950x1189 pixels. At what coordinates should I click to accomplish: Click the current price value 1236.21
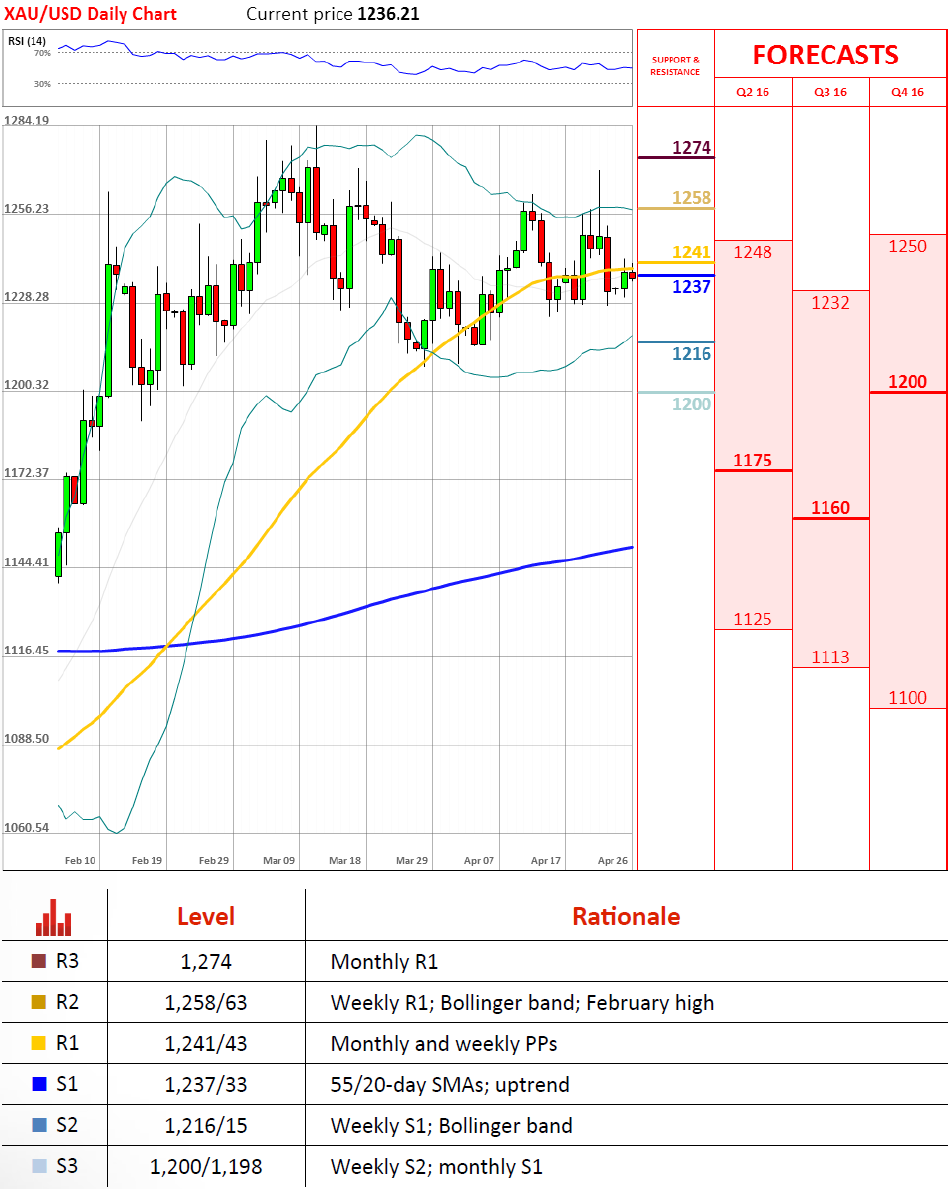[x=388, y=14]
